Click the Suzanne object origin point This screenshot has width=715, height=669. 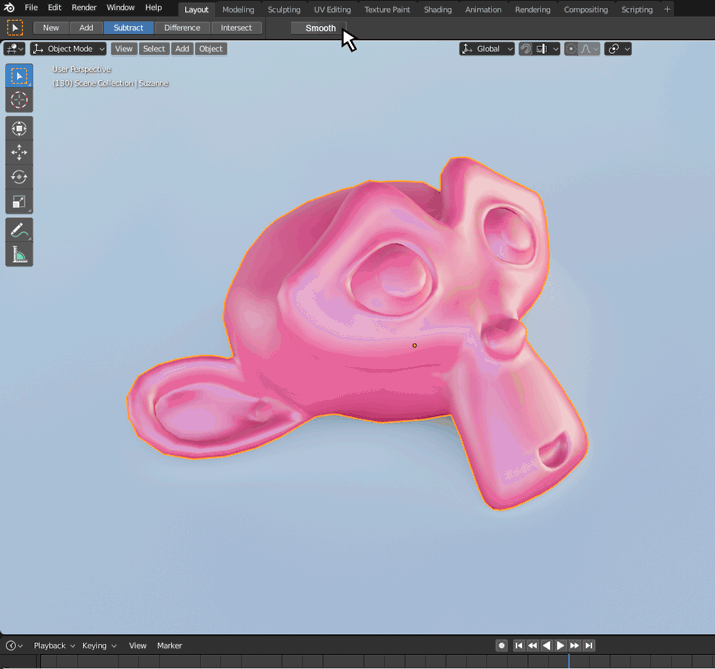(x=414, y=345)
